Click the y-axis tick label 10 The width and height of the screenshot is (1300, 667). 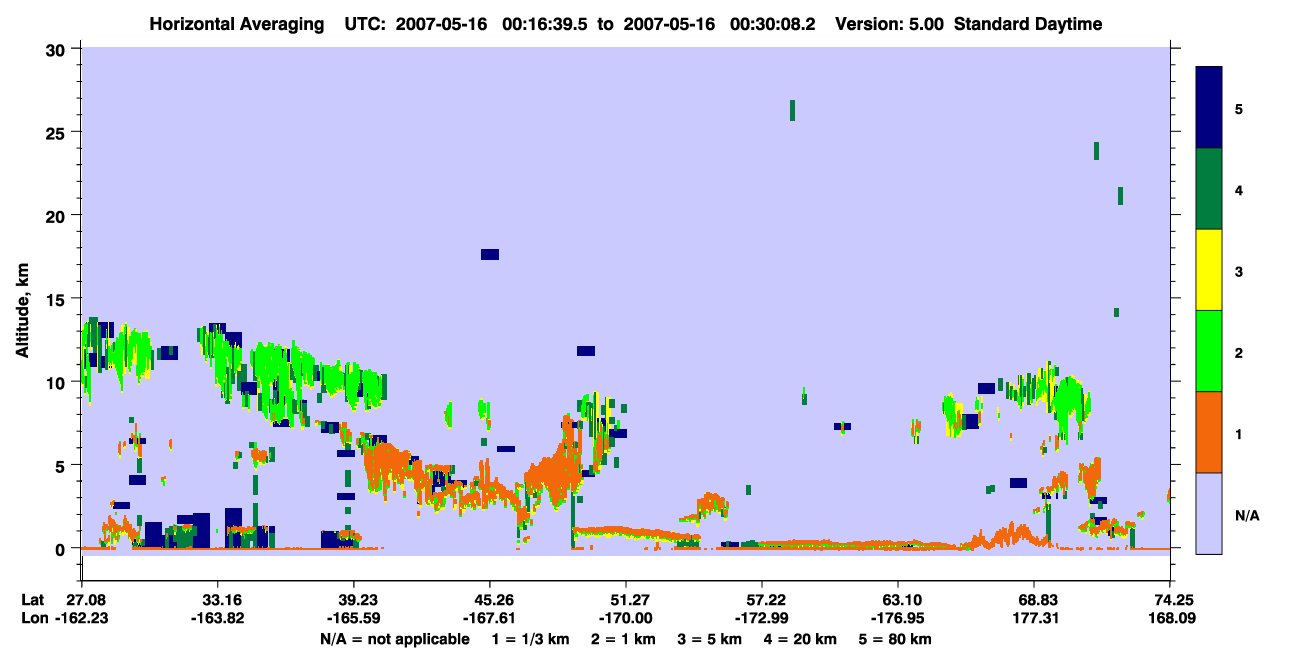[57, 382]
